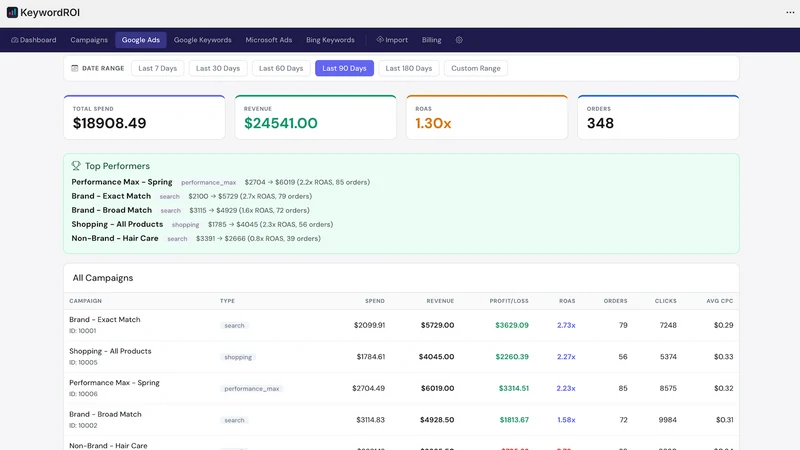Click profit value $2260.39
Screen dimensions: 800x450
(x=512, y=357)
